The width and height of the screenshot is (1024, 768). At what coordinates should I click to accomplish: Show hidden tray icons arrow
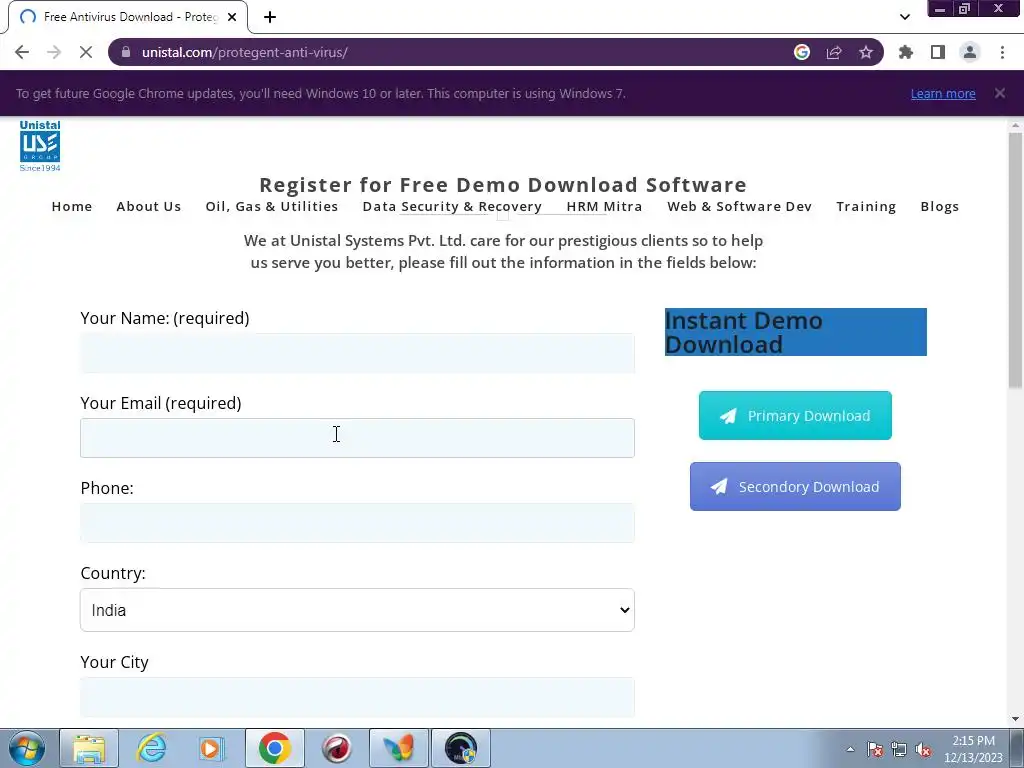point(850,749)
